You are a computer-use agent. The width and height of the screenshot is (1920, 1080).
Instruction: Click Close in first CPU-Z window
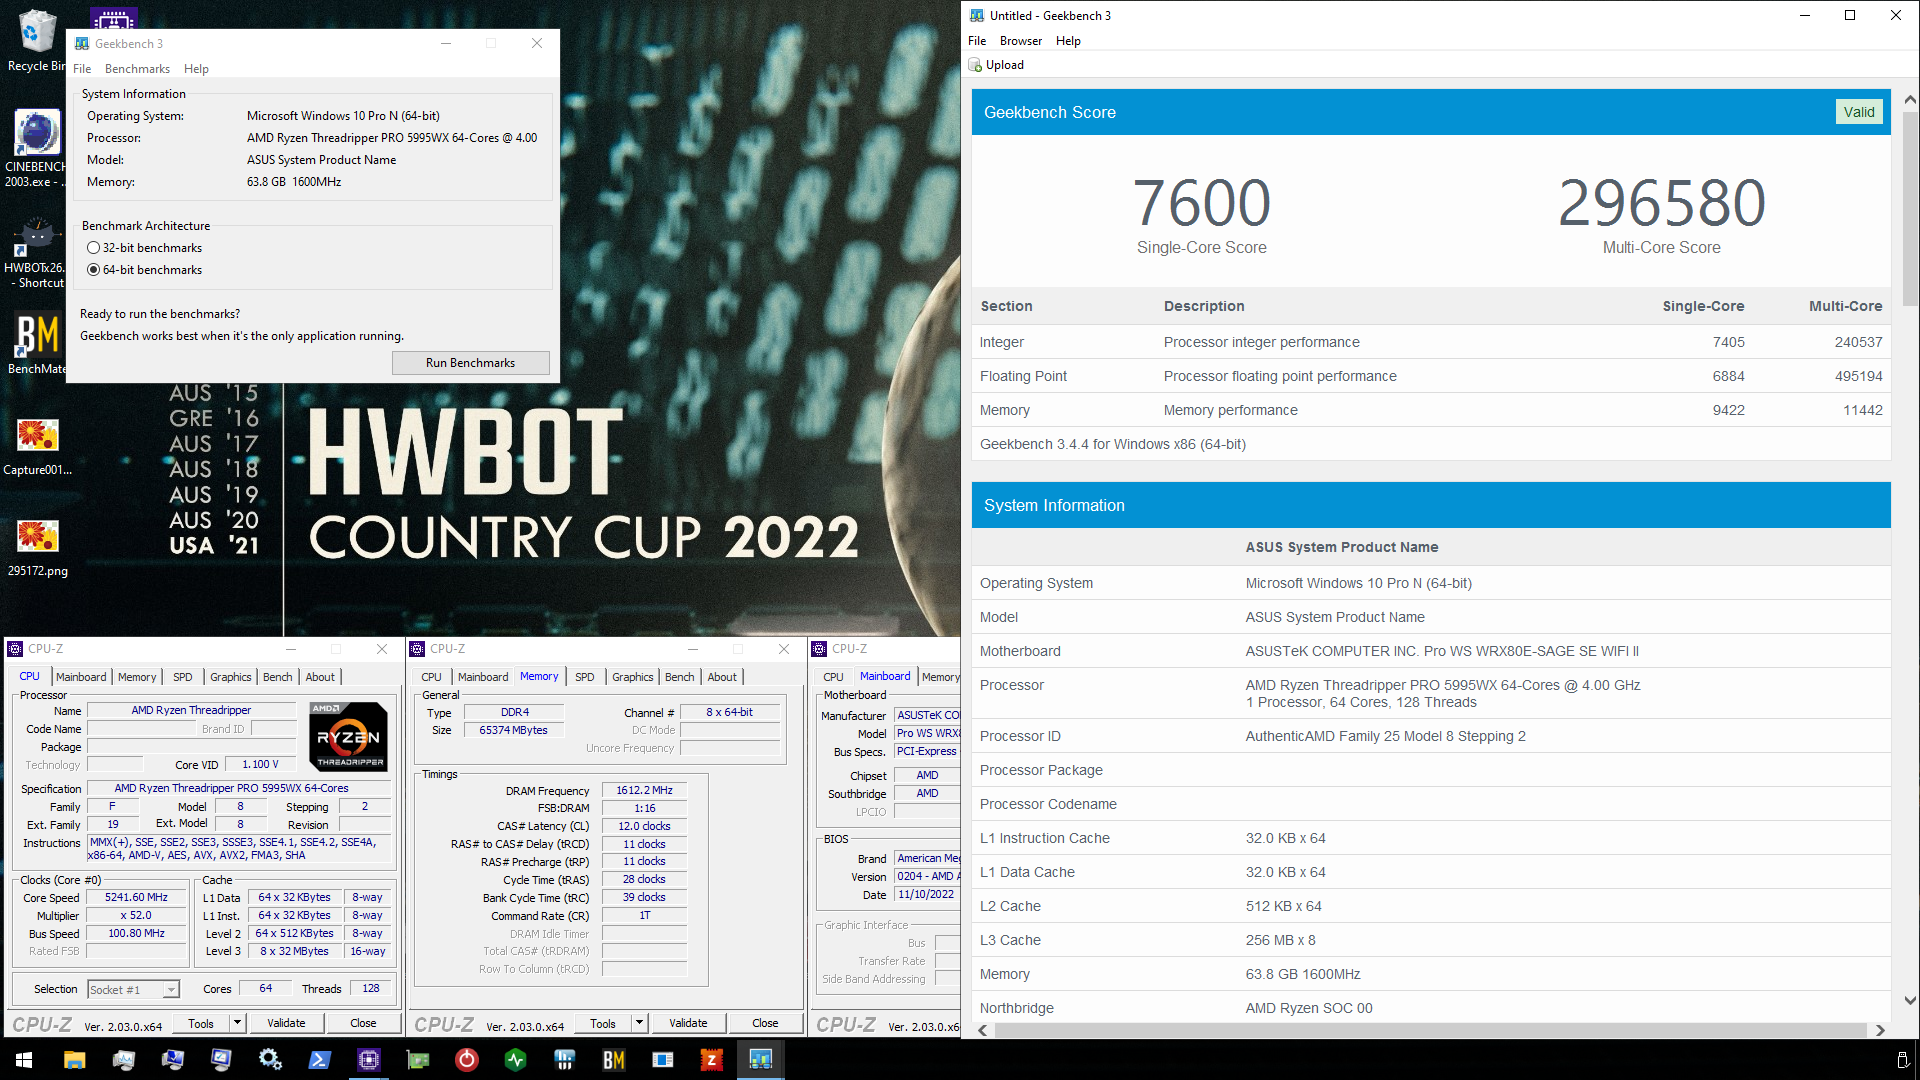363,1023
